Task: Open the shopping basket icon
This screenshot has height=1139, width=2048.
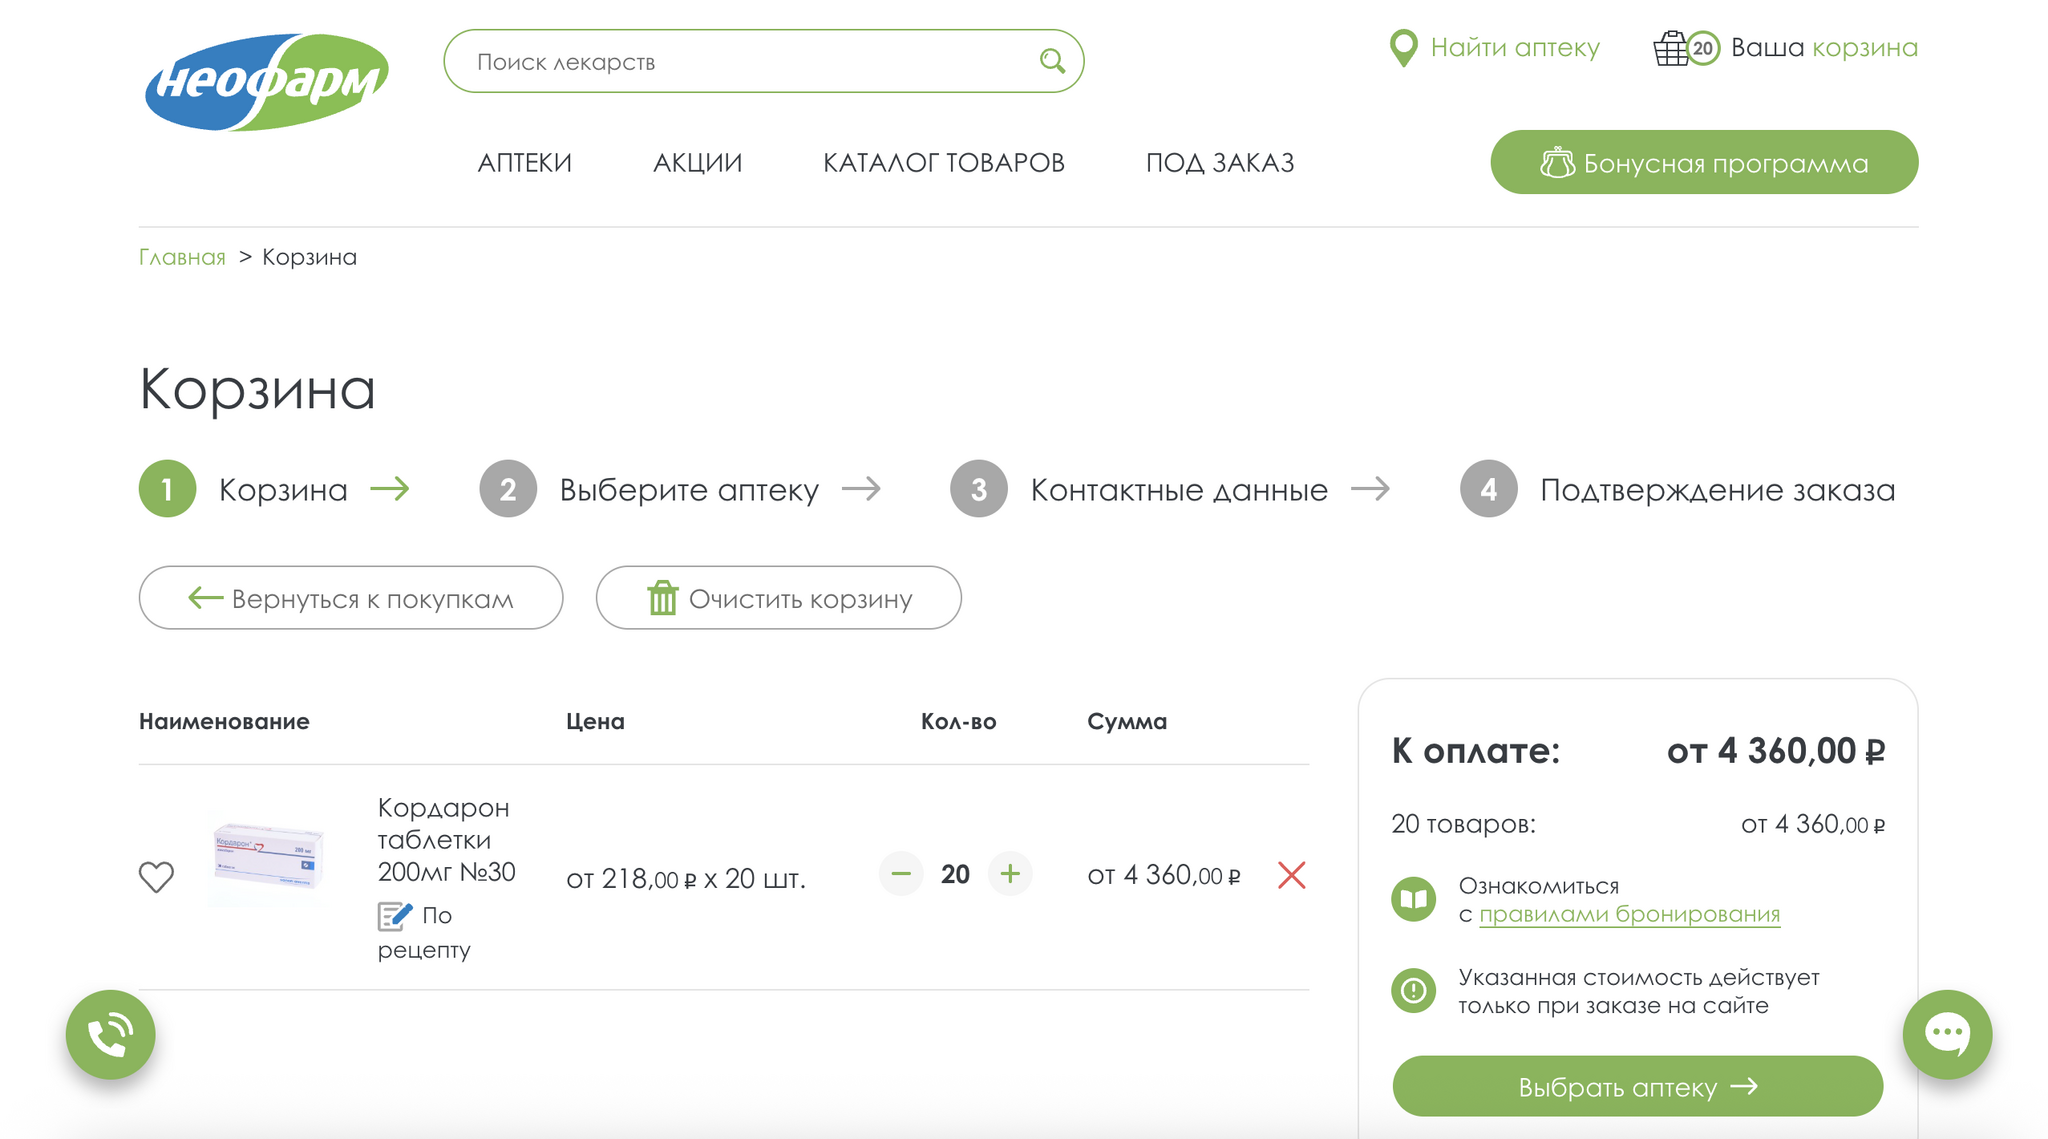Action: (x=1671, y=48)
